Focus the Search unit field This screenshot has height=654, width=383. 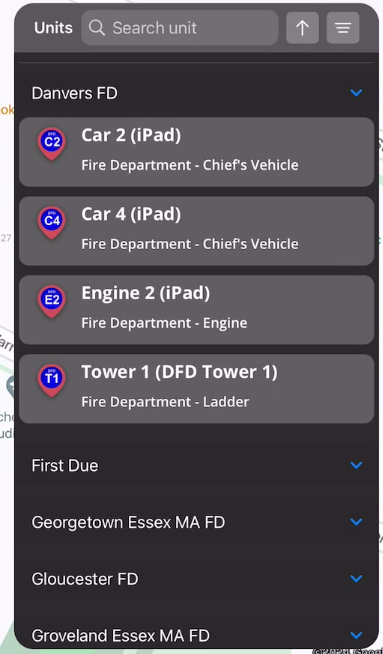180,28
